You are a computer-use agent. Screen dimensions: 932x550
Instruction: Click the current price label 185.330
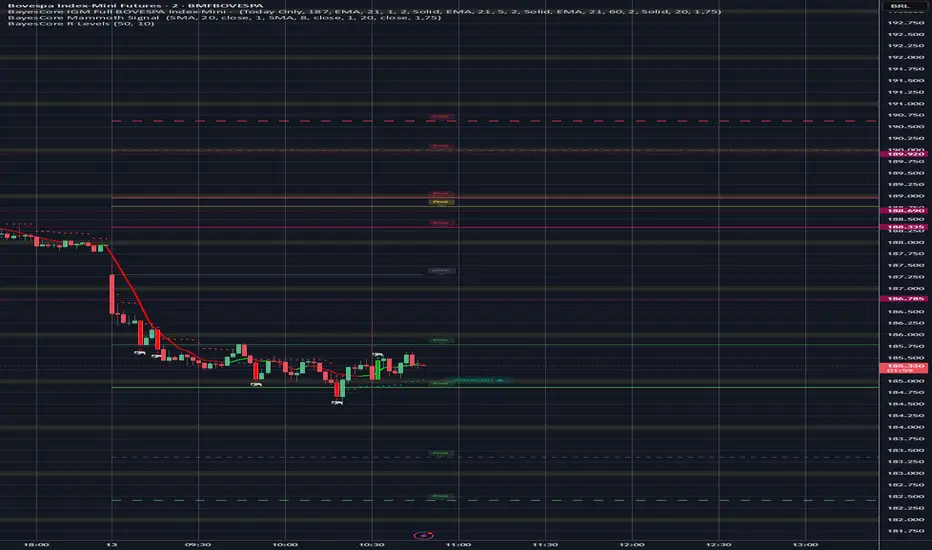click(x=905, y=368)
